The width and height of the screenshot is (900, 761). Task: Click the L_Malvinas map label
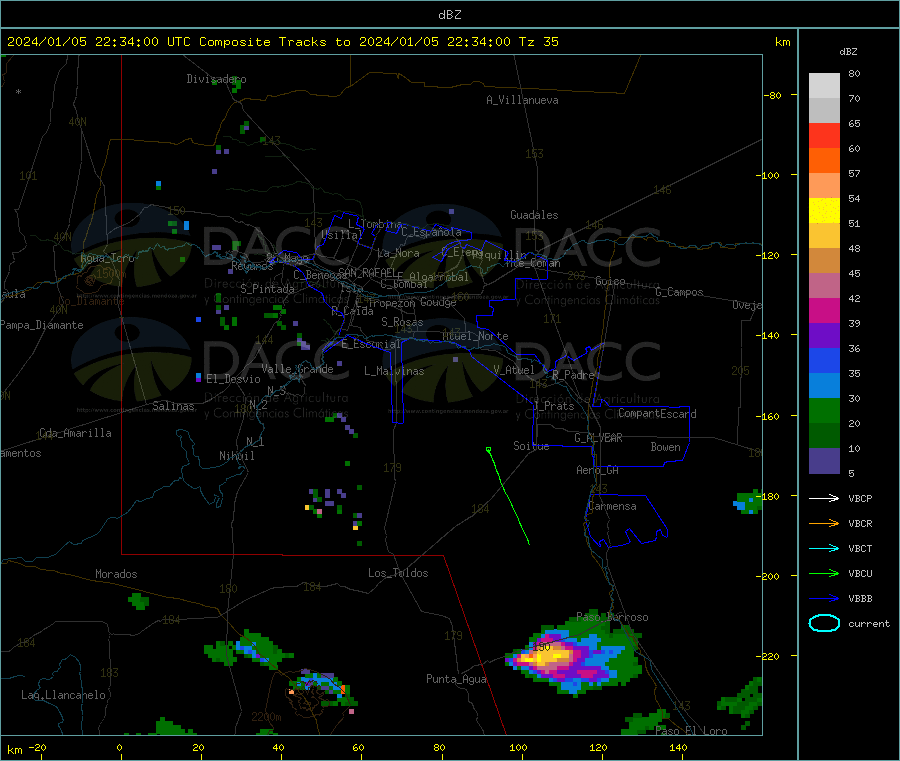click(394, 371)
